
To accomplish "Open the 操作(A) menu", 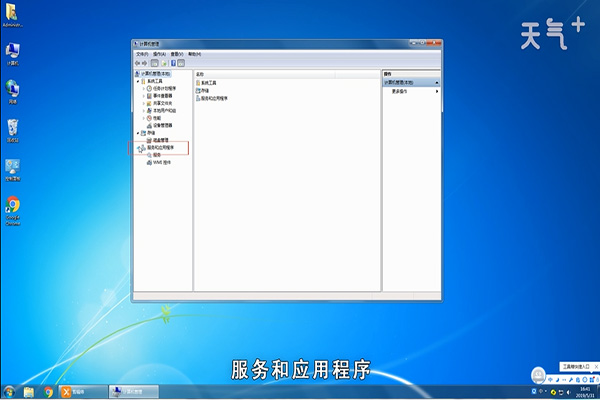I will (x=159, y=54).
